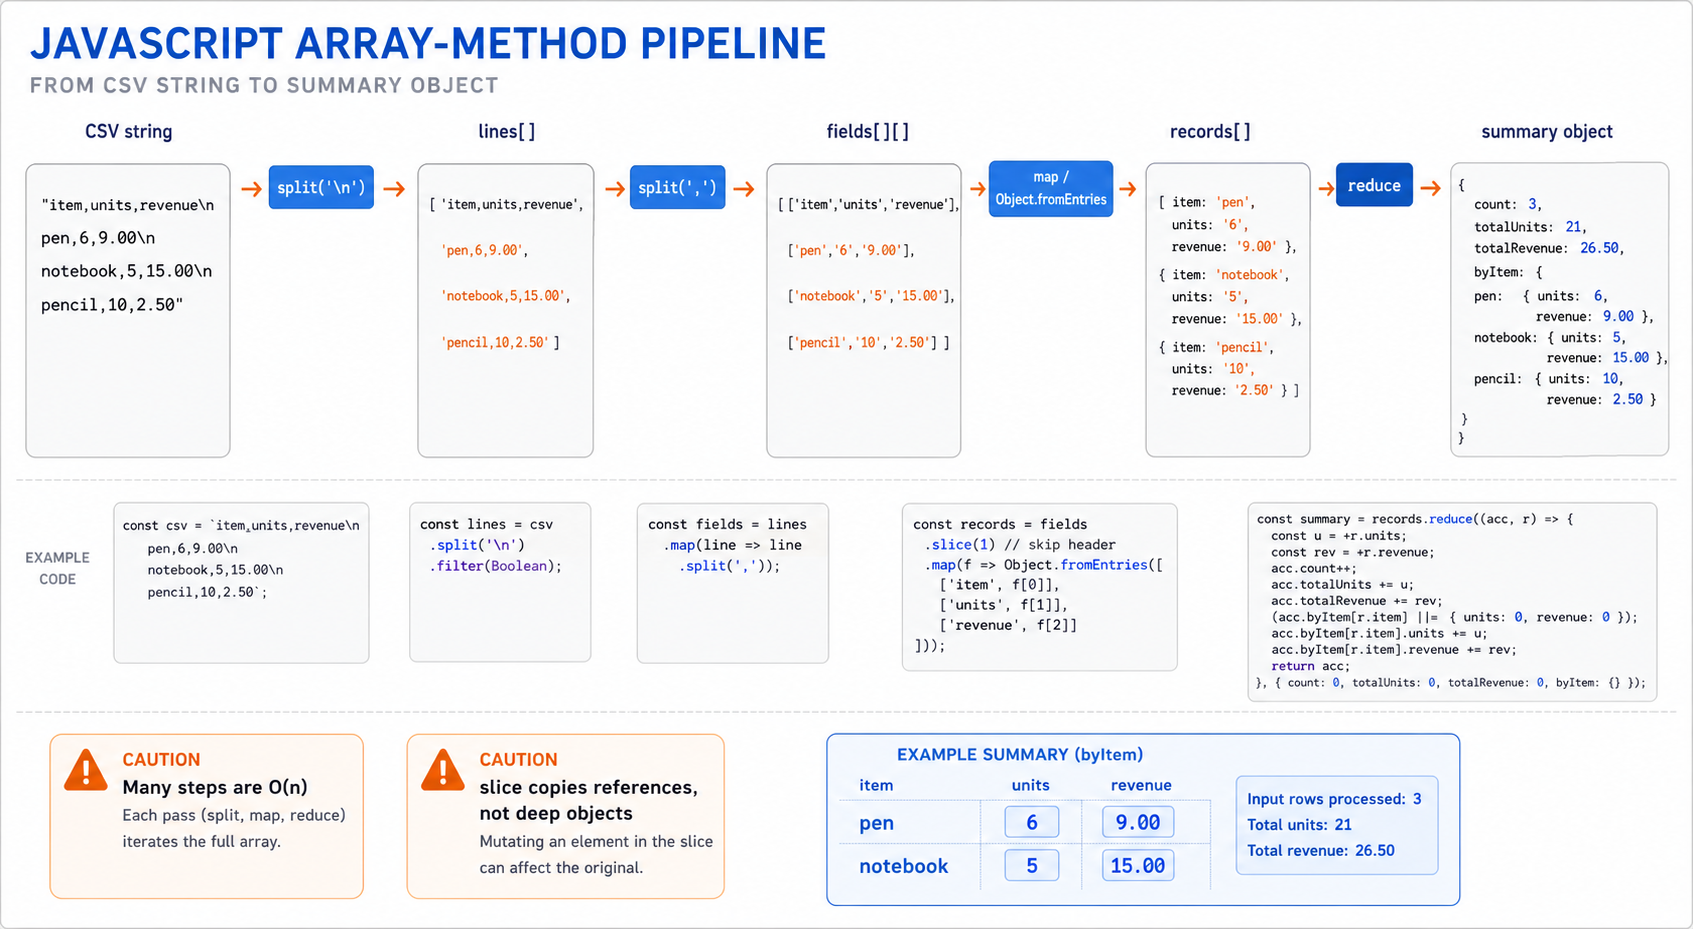Click the "Many steps are O(n)" heading

pyautogui.click(x=215, y=787)
